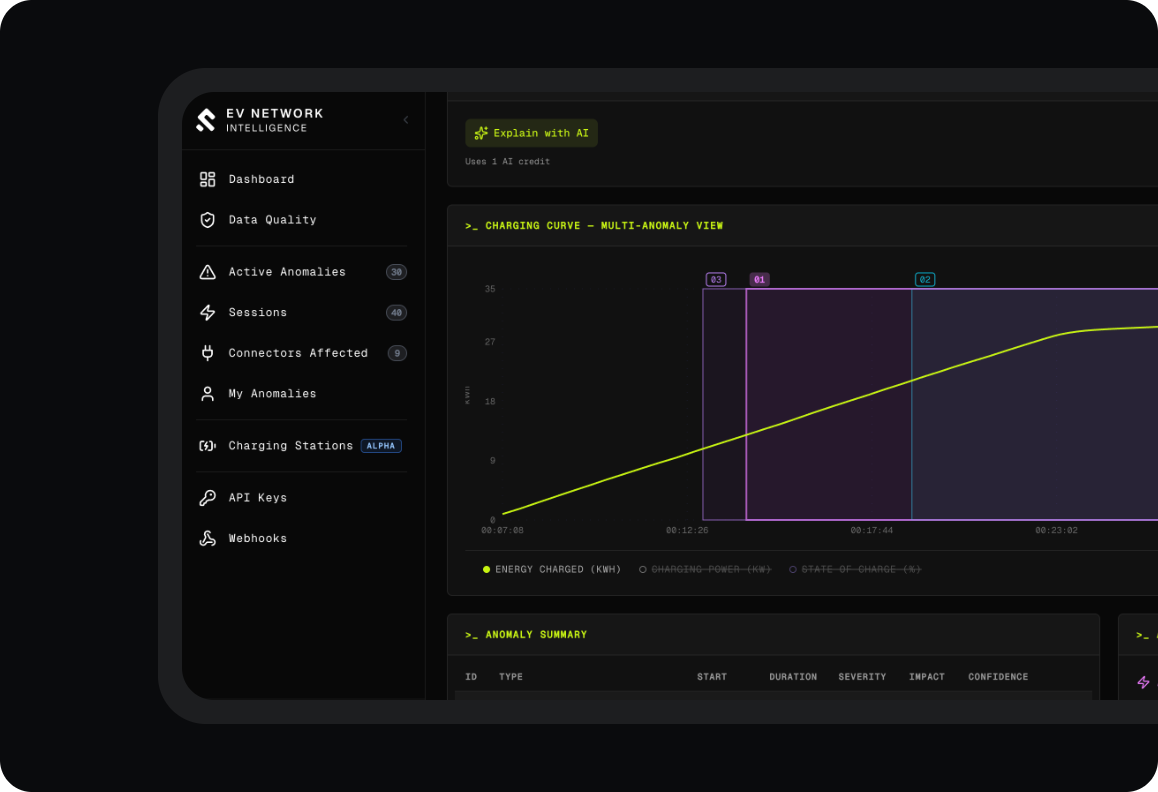
Task: Sort the table by the Severity column header
Action: (862, 677)
